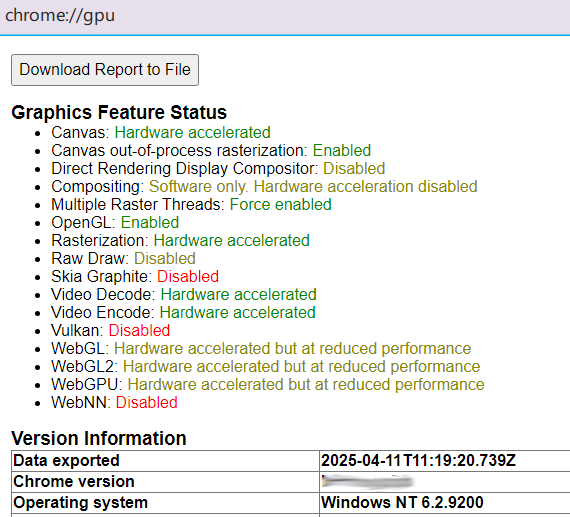Click the WebGPU: reduced performance row

(x=268, y=384)
